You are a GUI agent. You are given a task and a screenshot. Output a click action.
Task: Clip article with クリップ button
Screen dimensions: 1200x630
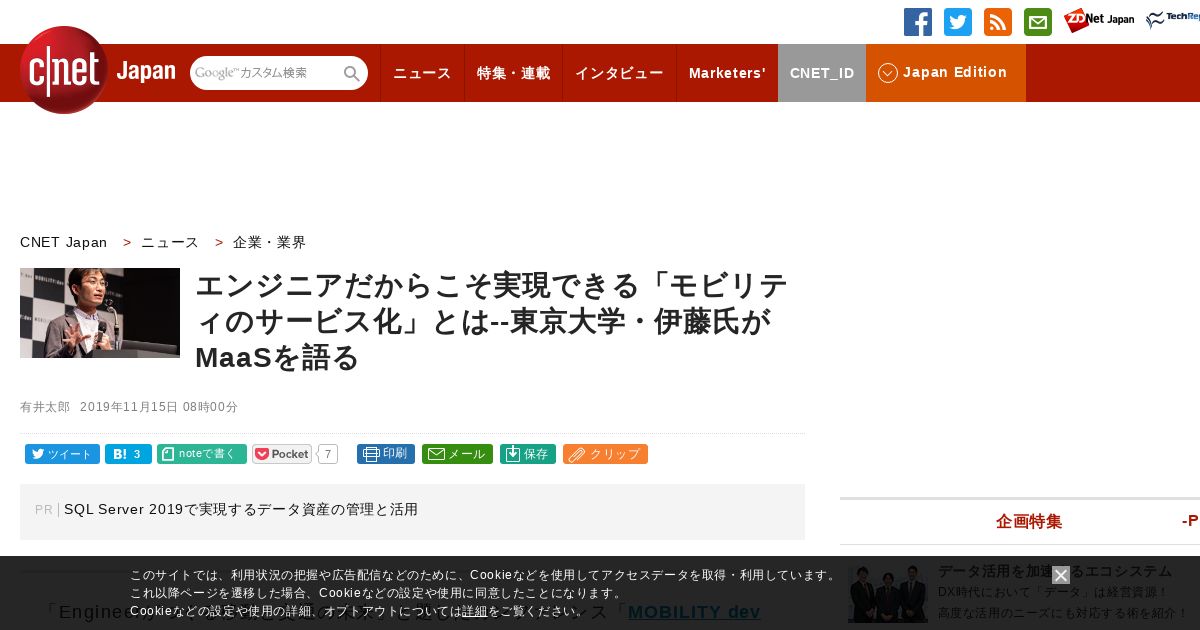[605, 454]
